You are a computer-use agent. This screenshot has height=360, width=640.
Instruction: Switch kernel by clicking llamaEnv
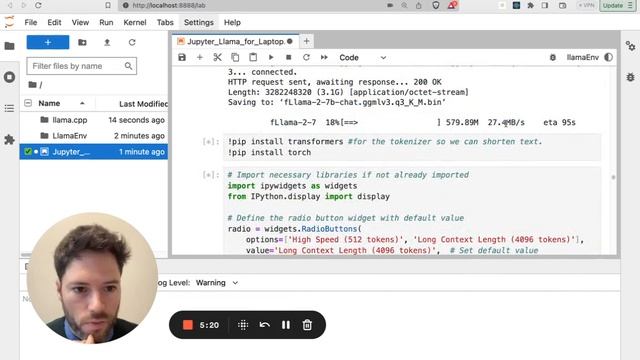pos(582,58)
